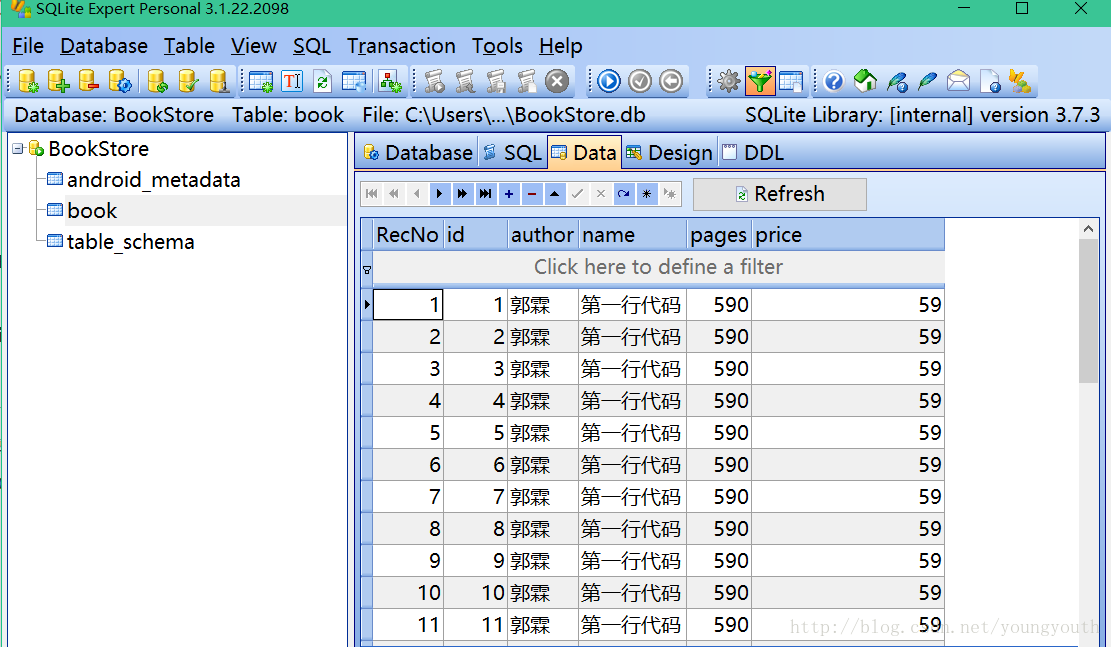Viewport: 1111px width, 647px height.
Task: Insert a record with the plus button
Action: click(509, 193)
